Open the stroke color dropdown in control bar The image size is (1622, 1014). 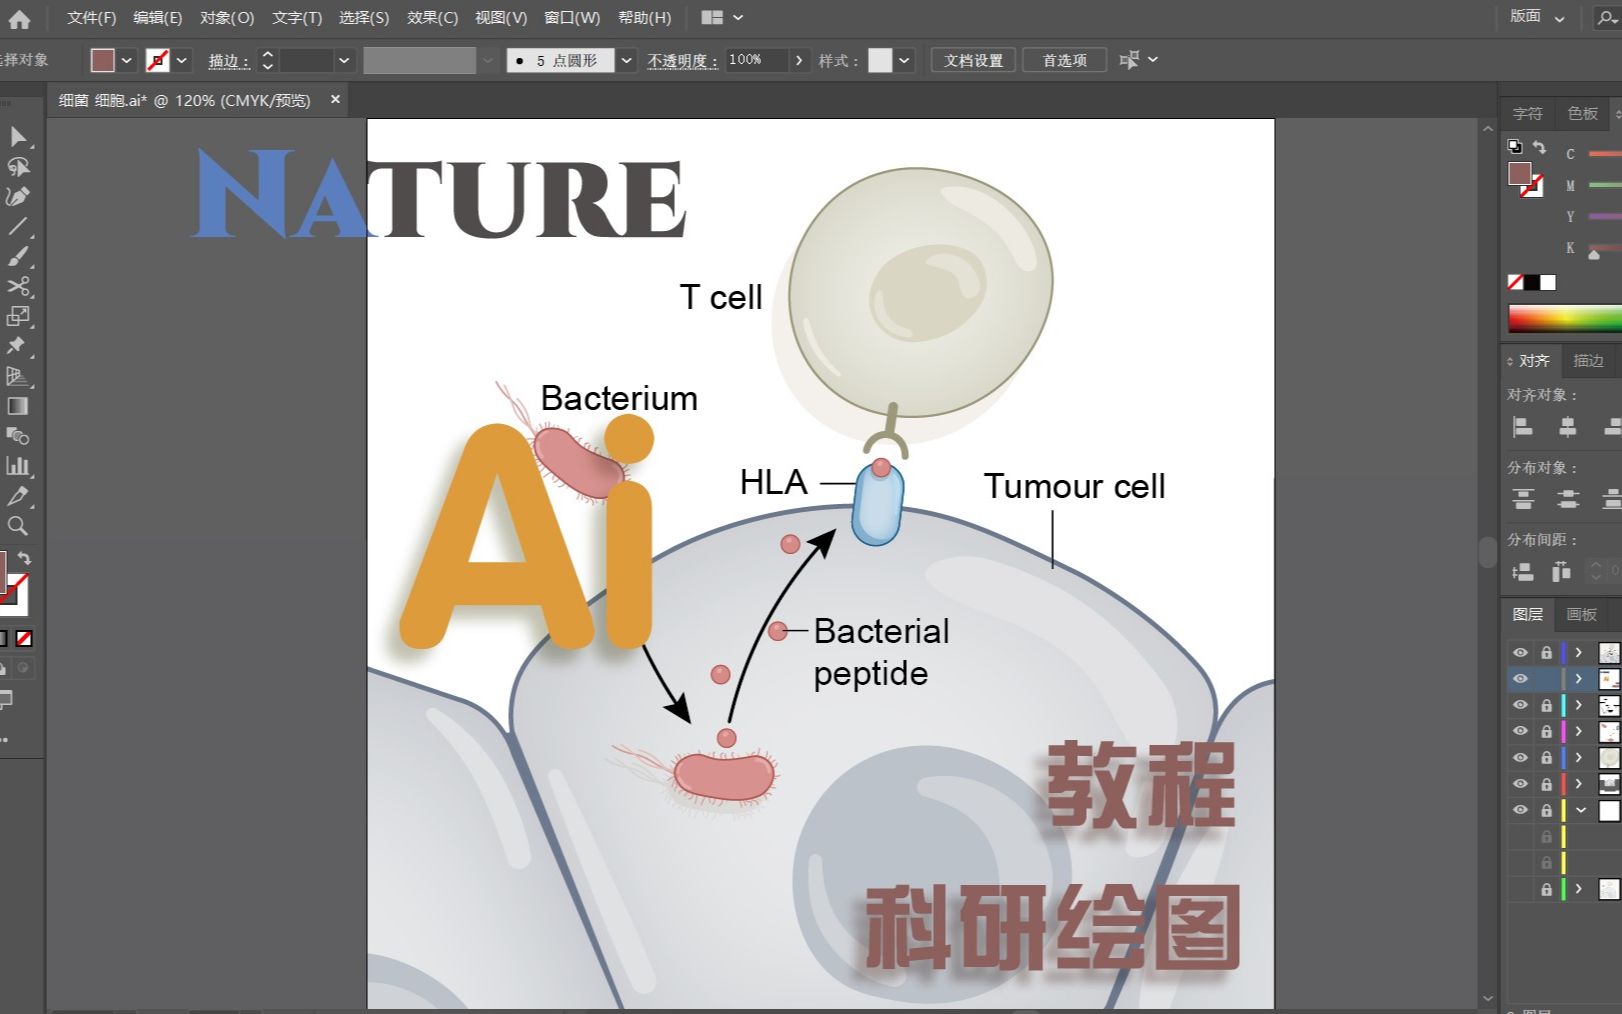click(x=182, y=60)
